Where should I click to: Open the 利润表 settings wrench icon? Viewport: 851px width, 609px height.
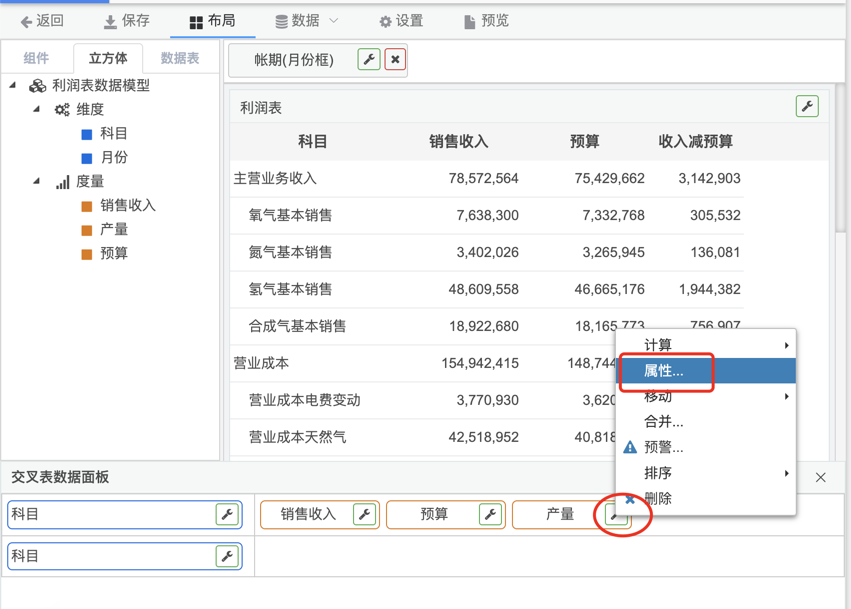tap(807, 107)
